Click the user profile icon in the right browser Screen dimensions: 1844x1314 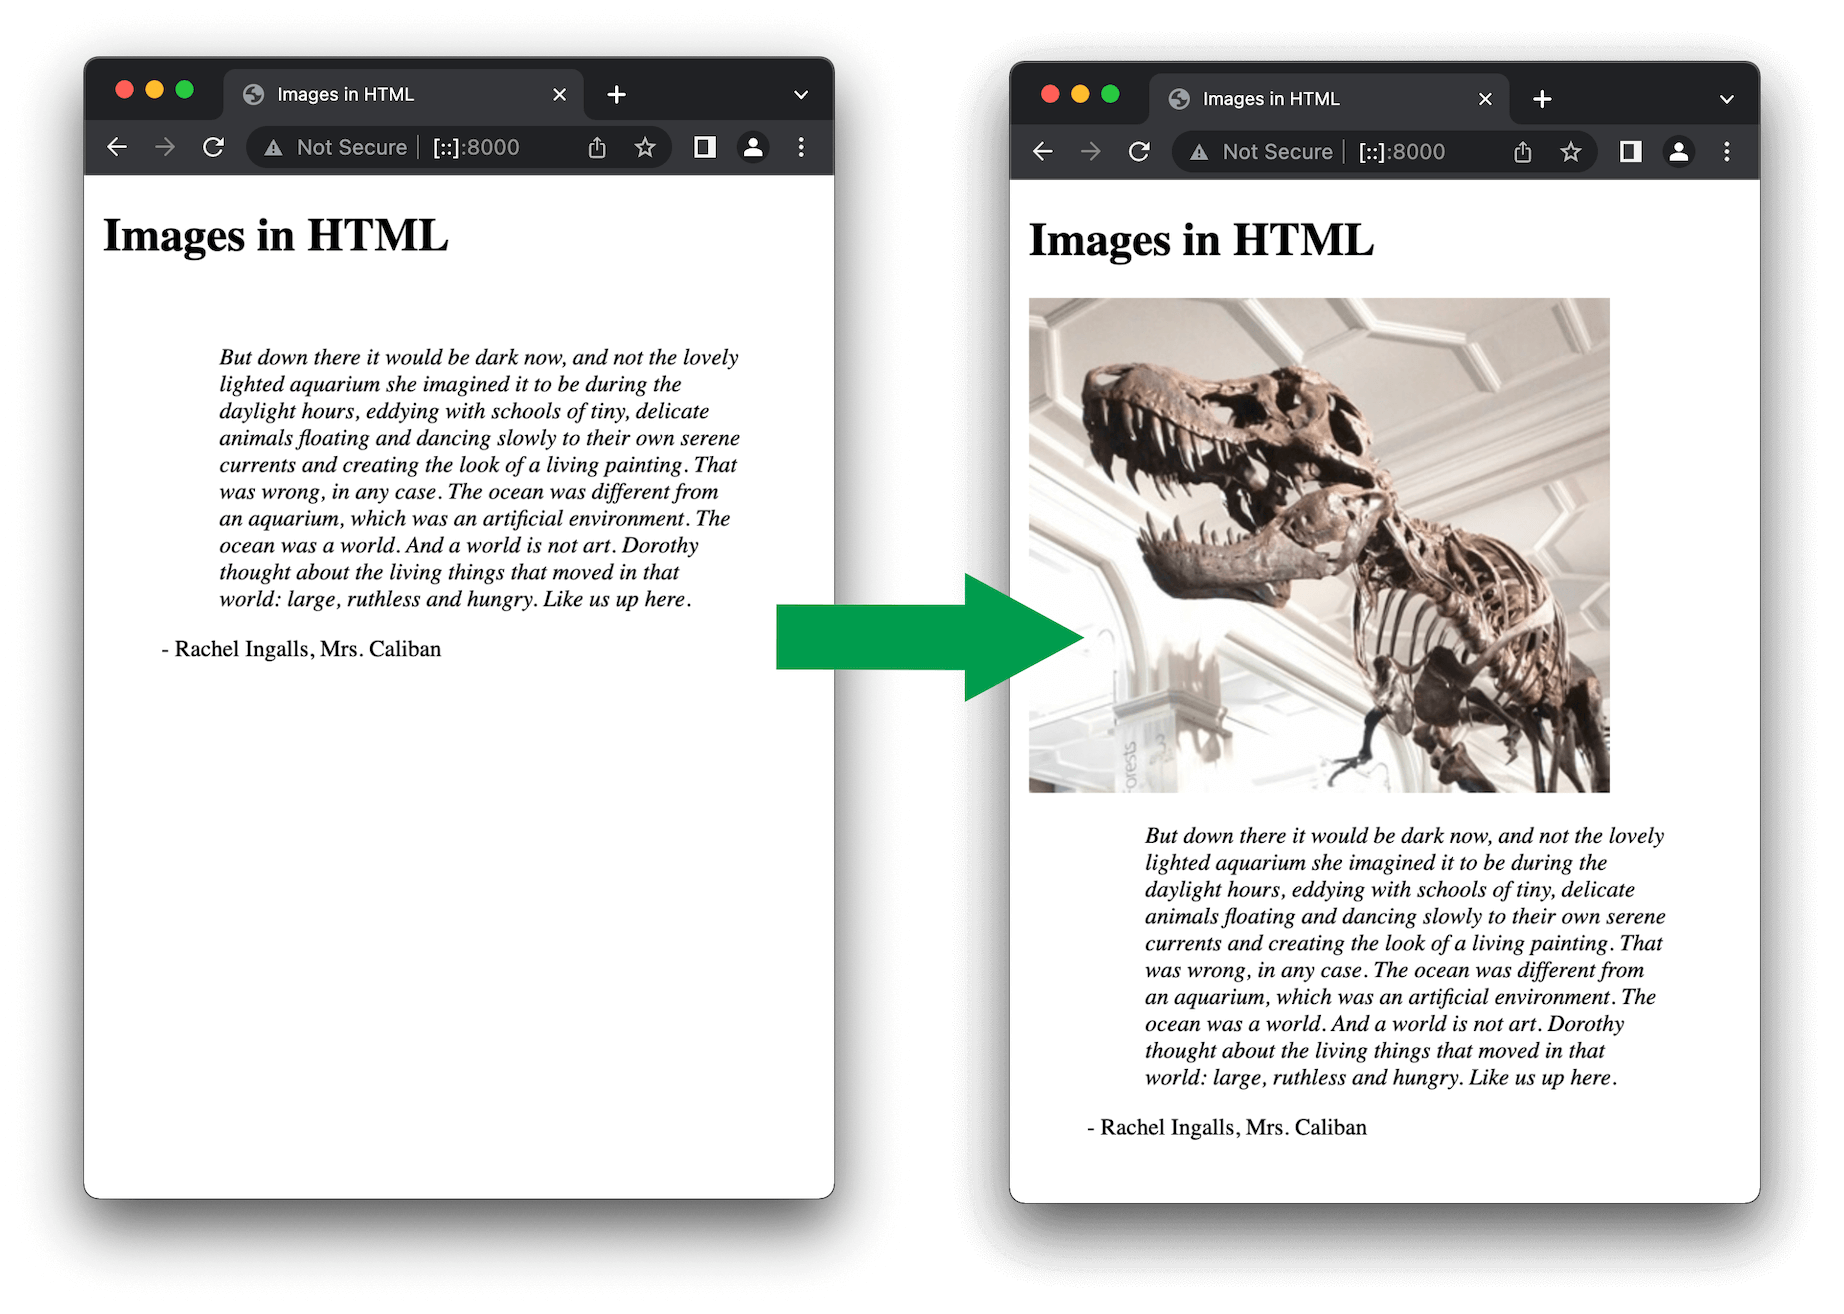coord(1679,151)
